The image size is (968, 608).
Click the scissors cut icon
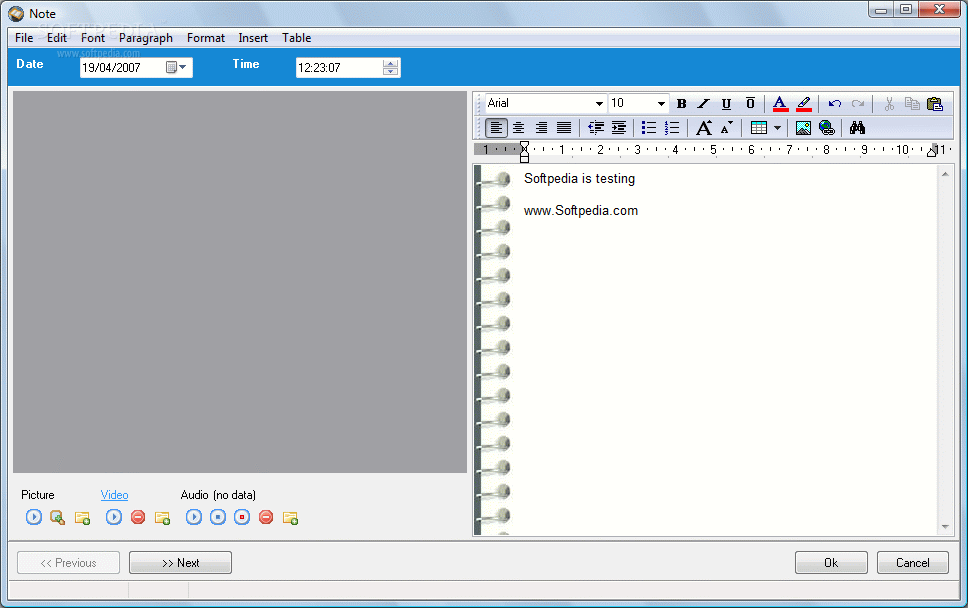[x=889, y=104]
